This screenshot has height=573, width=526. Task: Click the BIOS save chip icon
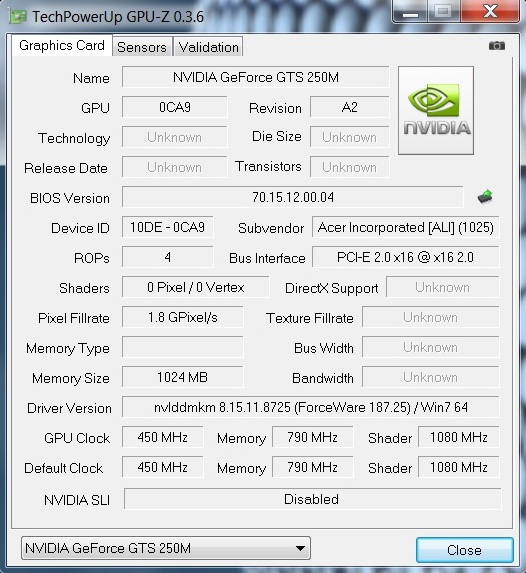click(485, 197)
